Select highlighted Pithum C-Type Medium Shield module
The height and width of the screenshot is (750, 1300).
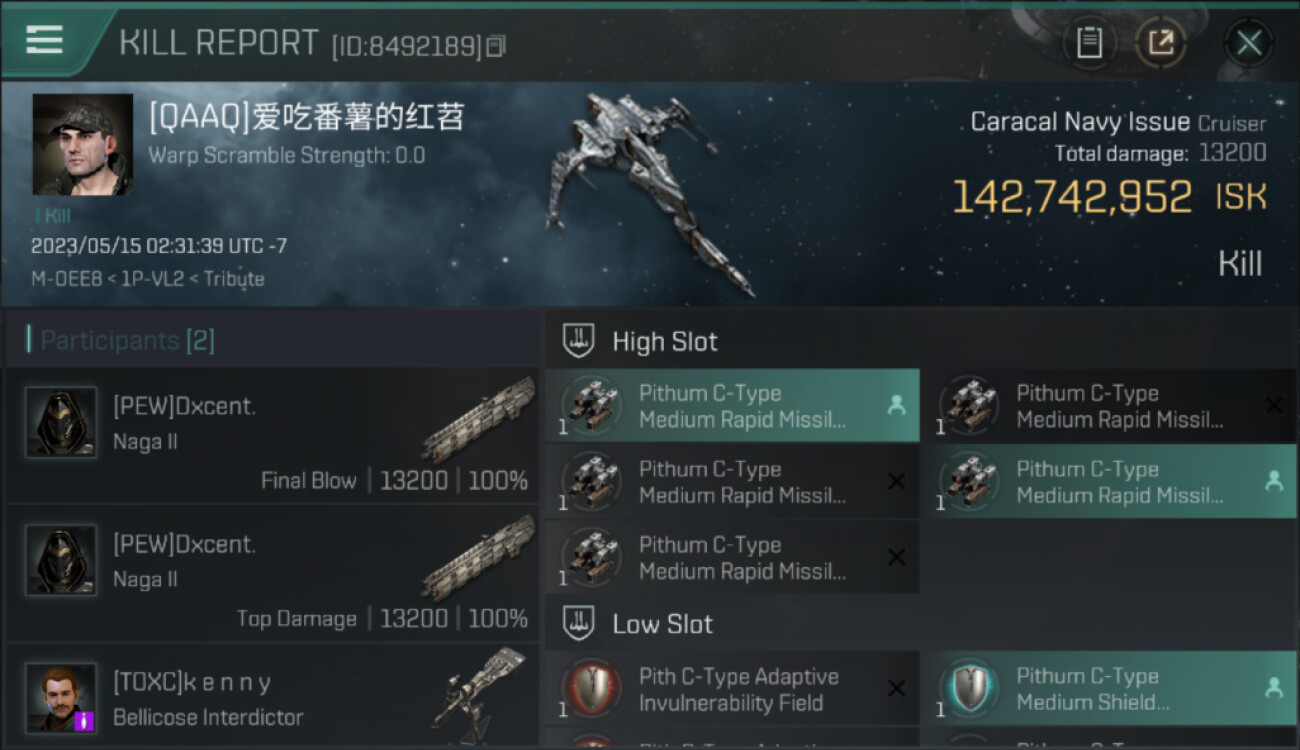[1108, 689]
